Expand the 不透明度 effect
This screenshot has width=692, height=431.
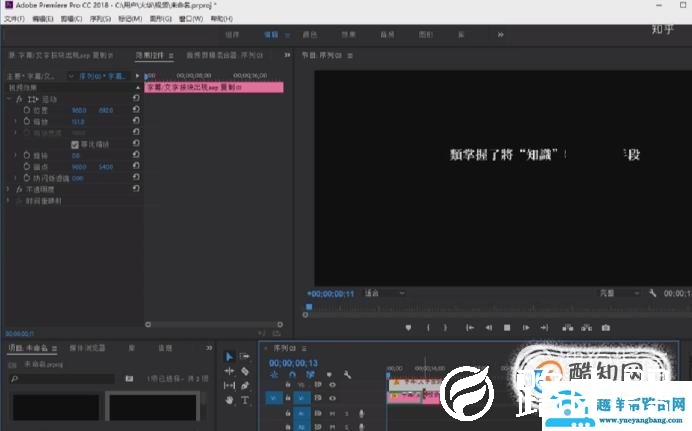click(8, 189)
